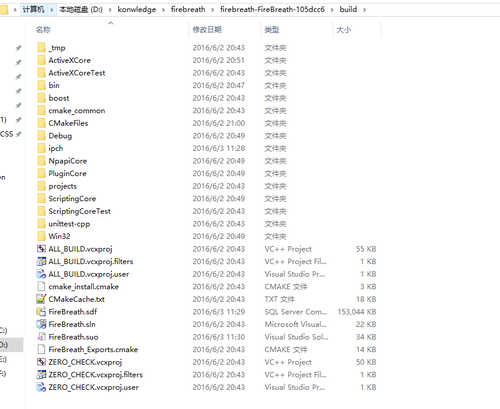Image resolution: width=500 pixels, height=409 pixels.
Task: Navigate to firebreath-FireBreath-105dcc6 breadcrumb
Action: point(272,9)
